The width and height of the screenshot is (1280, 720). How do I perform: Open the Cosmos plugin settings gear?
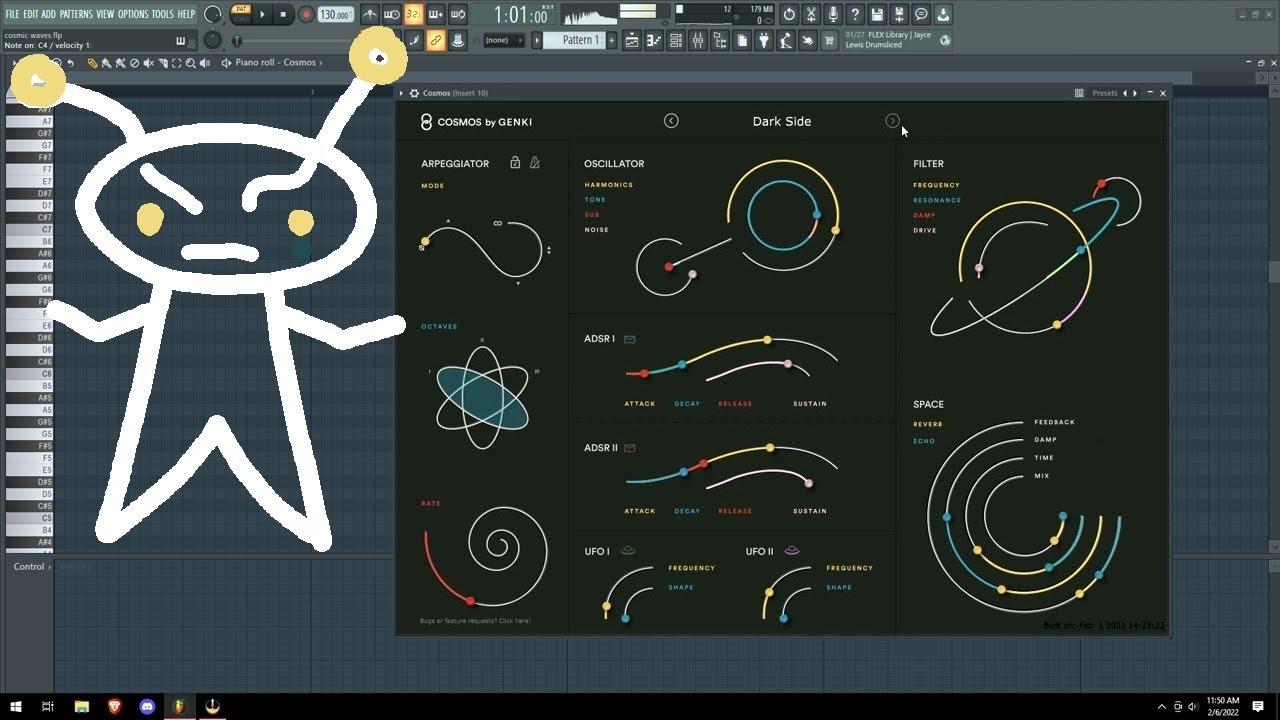[414, 93]
